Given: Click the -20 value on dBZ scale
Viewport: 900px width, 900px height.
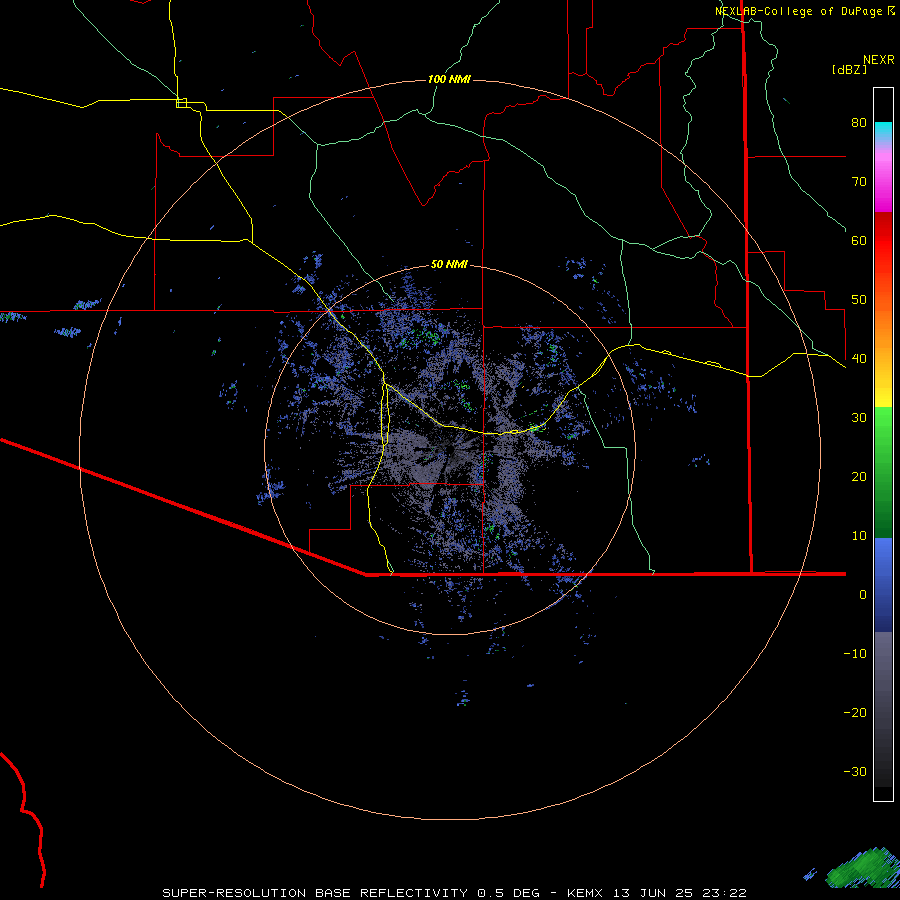Looking at the screenshot, I should 855,713.
